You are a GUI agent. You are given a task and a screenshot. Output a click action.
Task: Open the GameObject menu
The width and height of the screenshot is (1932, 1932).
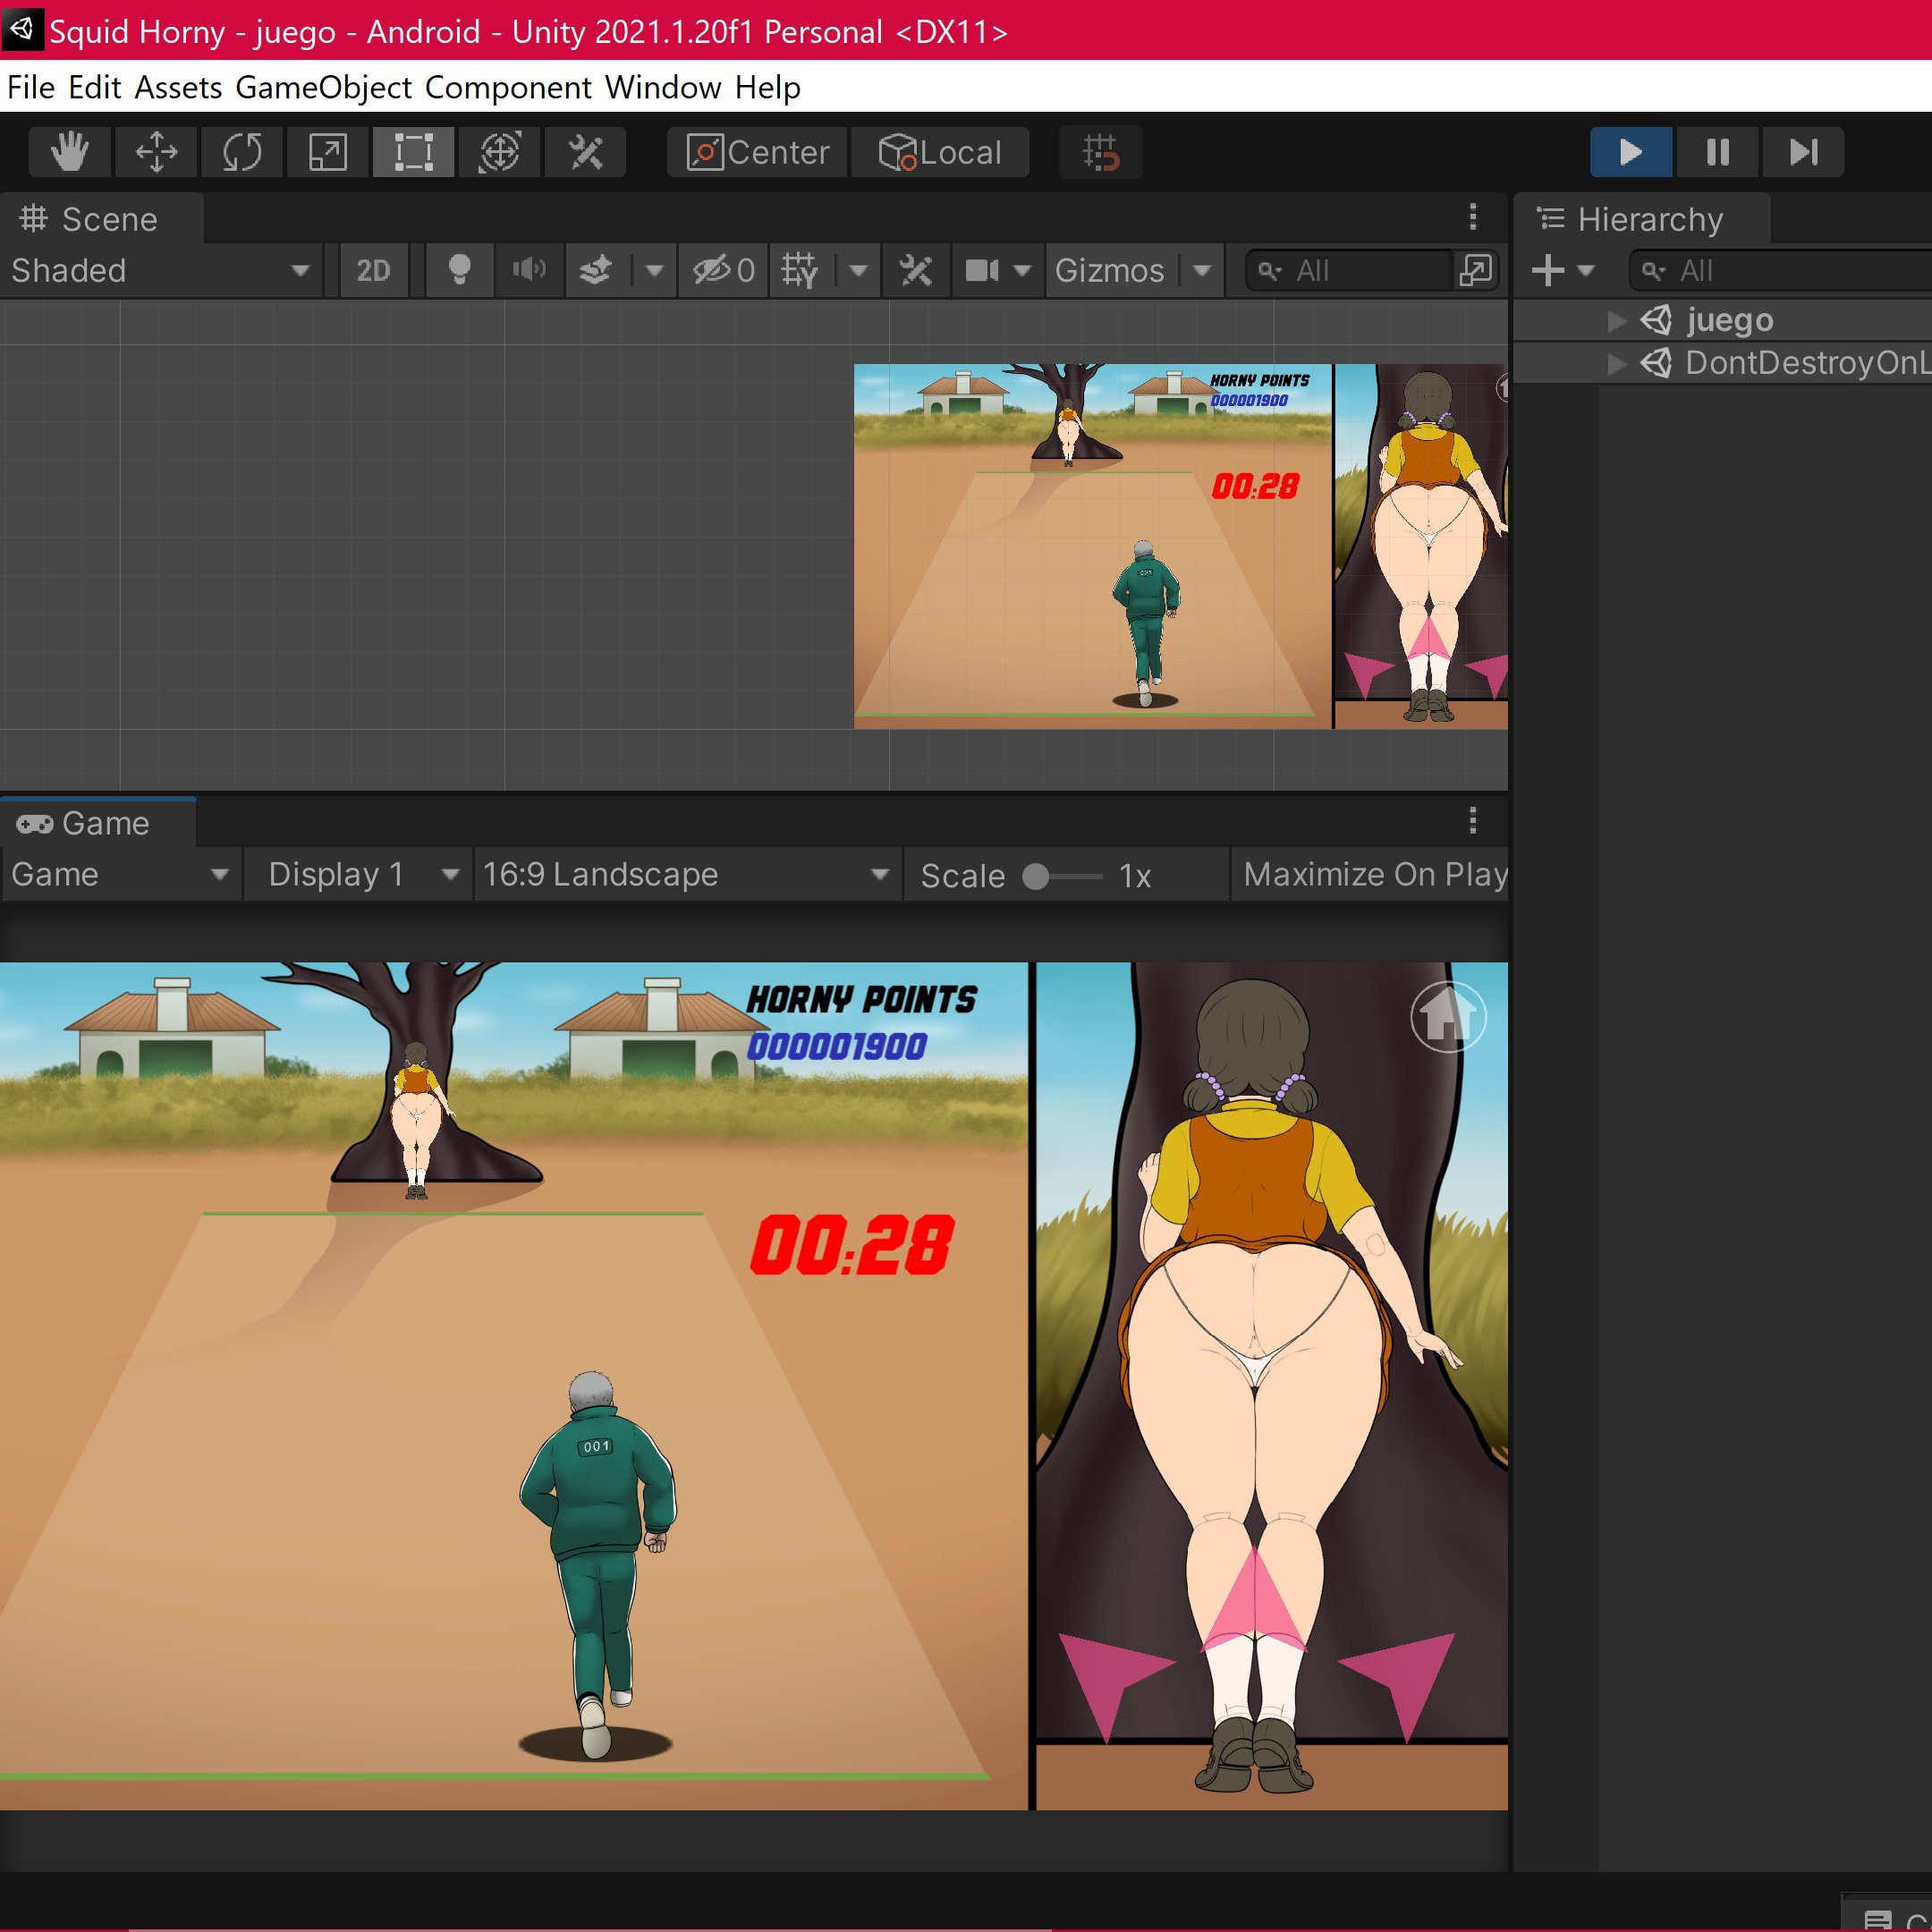coord(323,87)
